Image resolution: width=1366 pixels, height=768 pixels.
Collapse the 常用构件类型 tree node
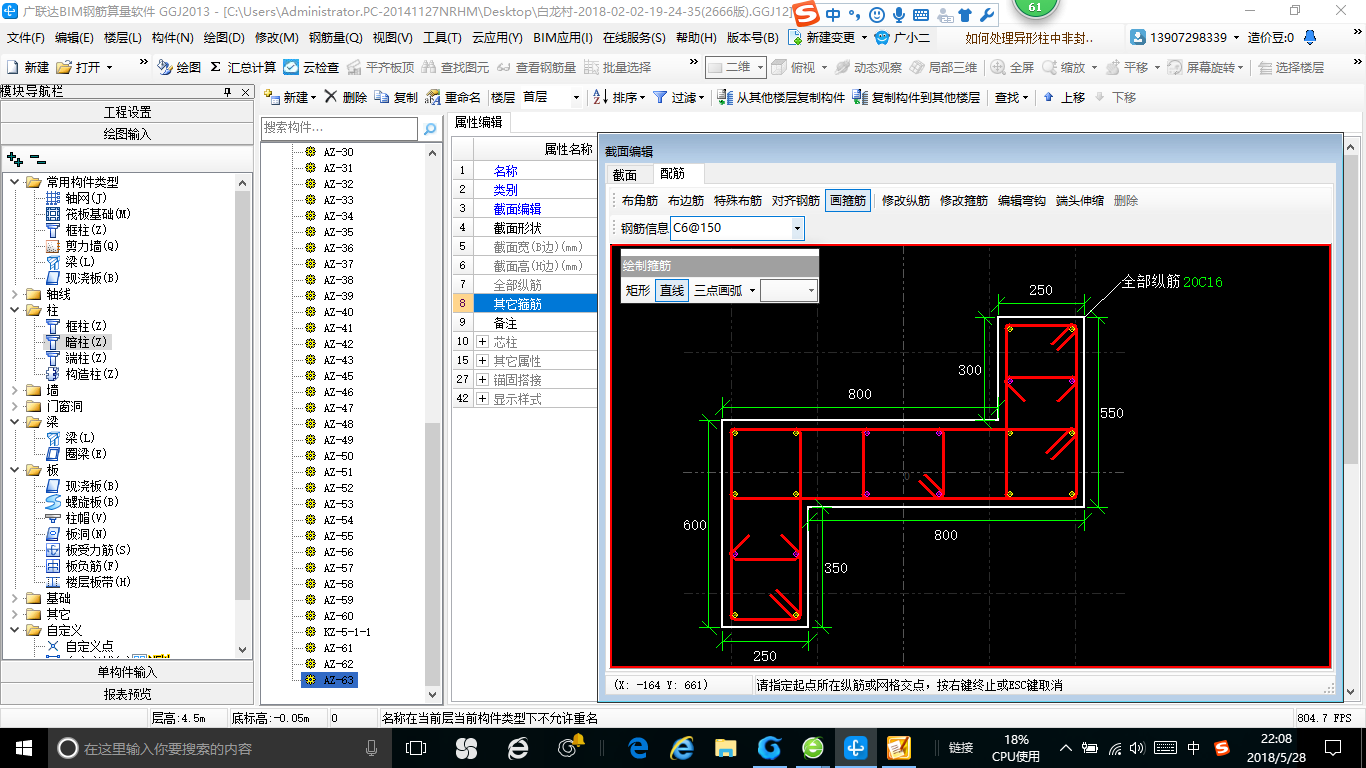click(15, 182)
